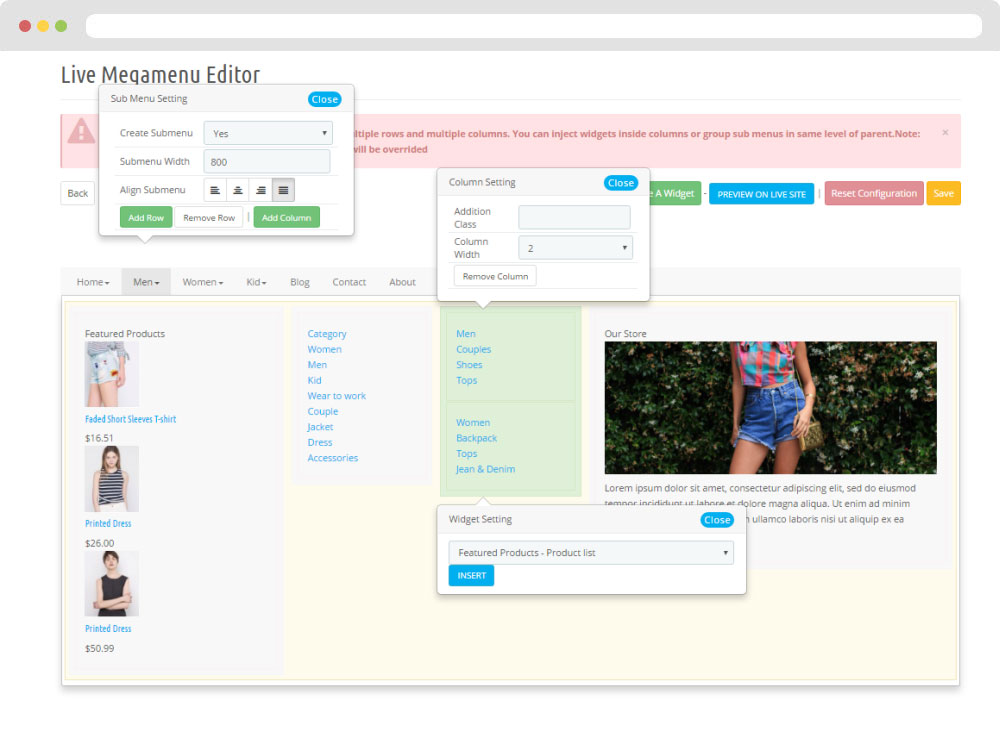Click the black dress product thumbnail
This screenshot has width=1000, height=736.
[112, 584]
